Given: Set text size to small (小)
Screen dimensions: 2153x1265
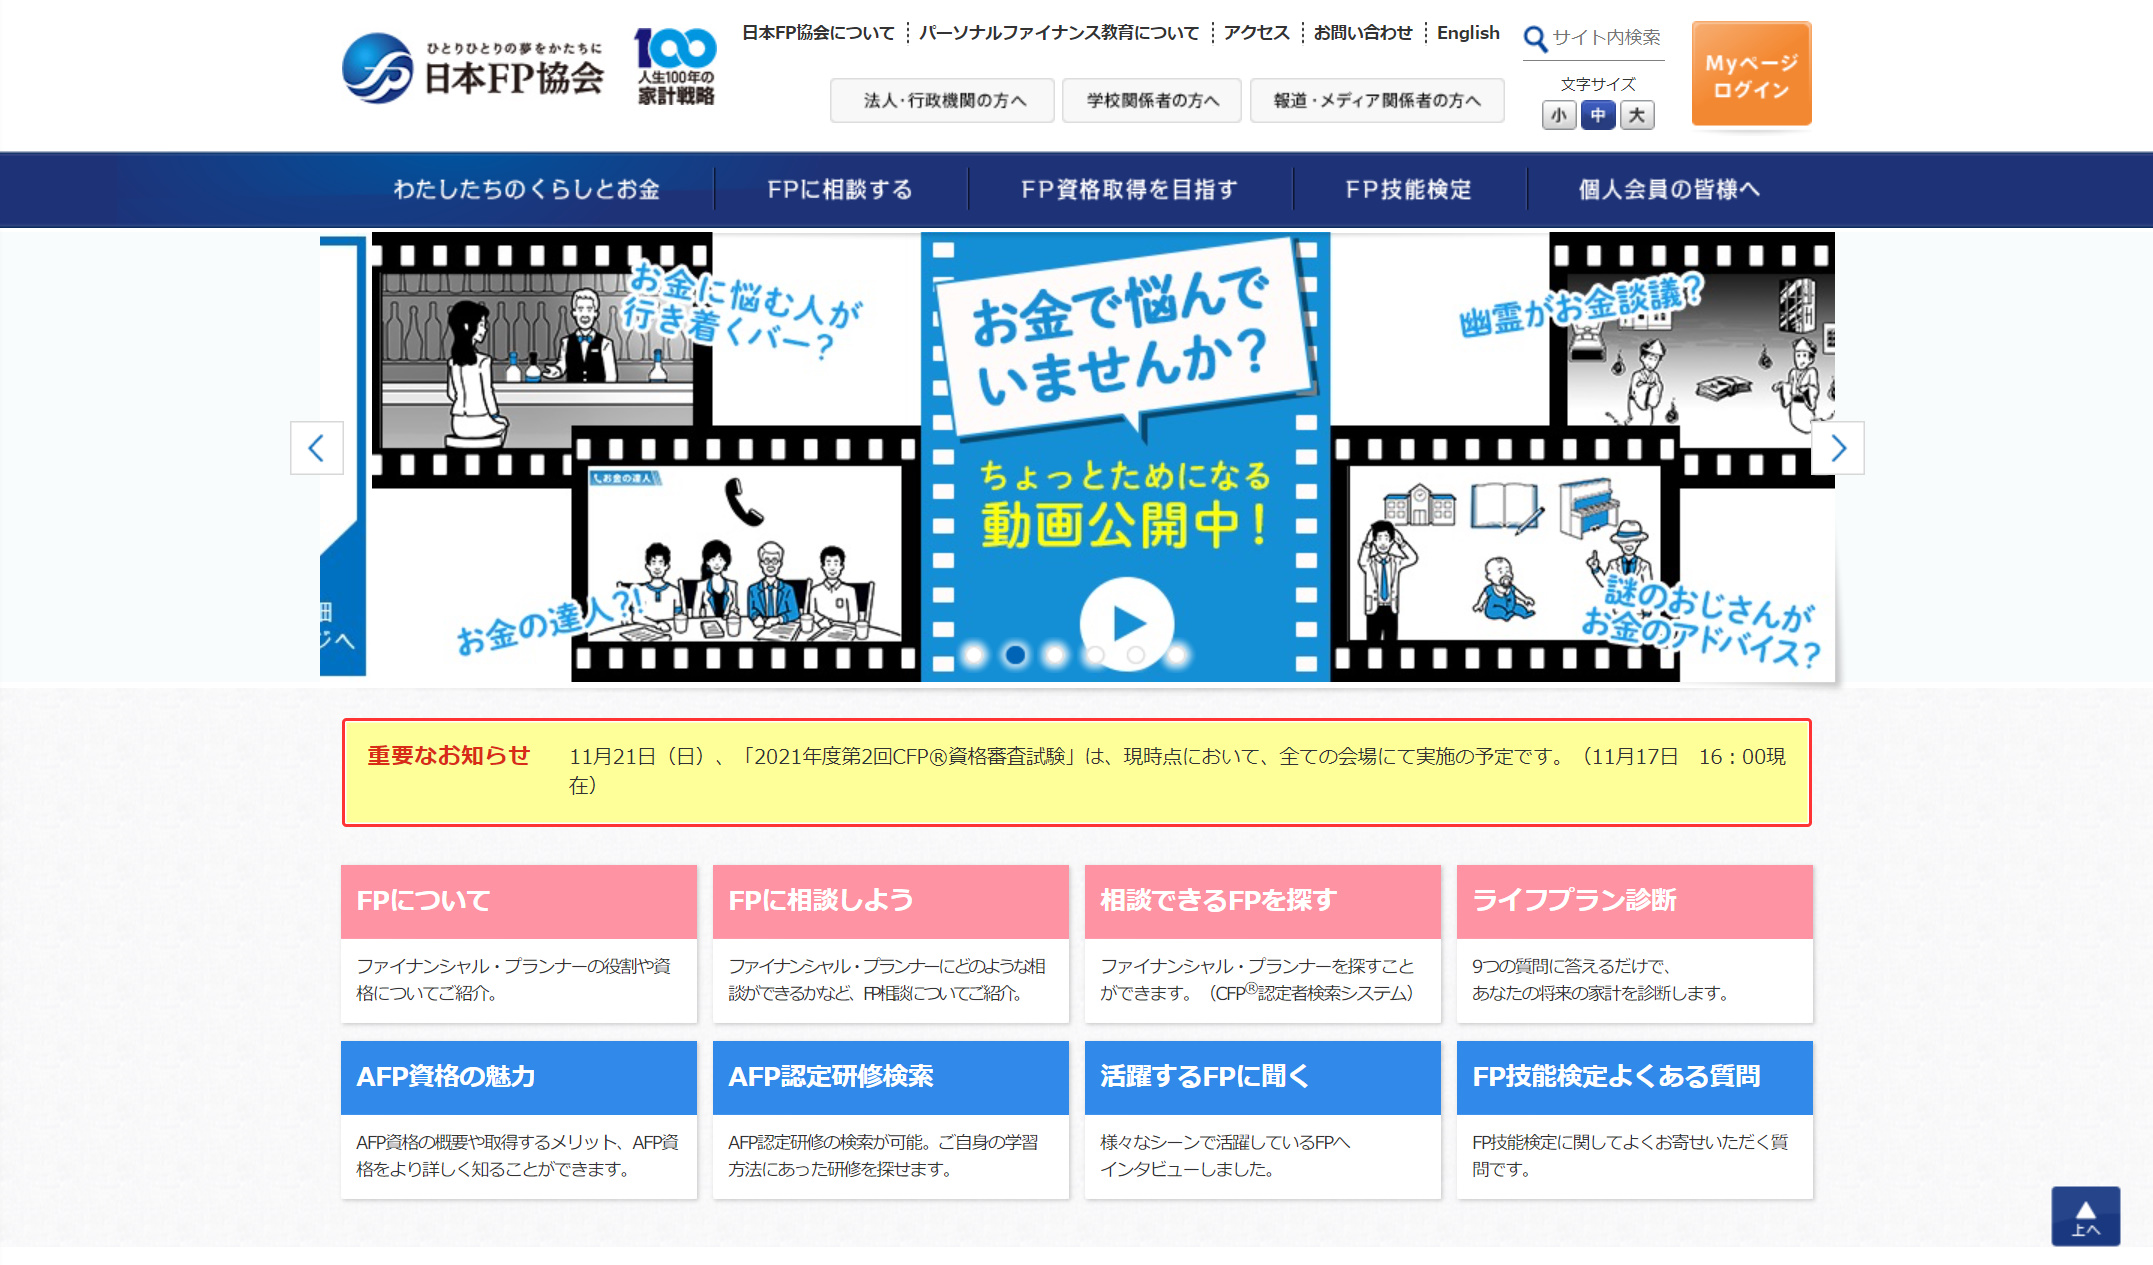Looking at the screenshot, I should coord(1558,116).
